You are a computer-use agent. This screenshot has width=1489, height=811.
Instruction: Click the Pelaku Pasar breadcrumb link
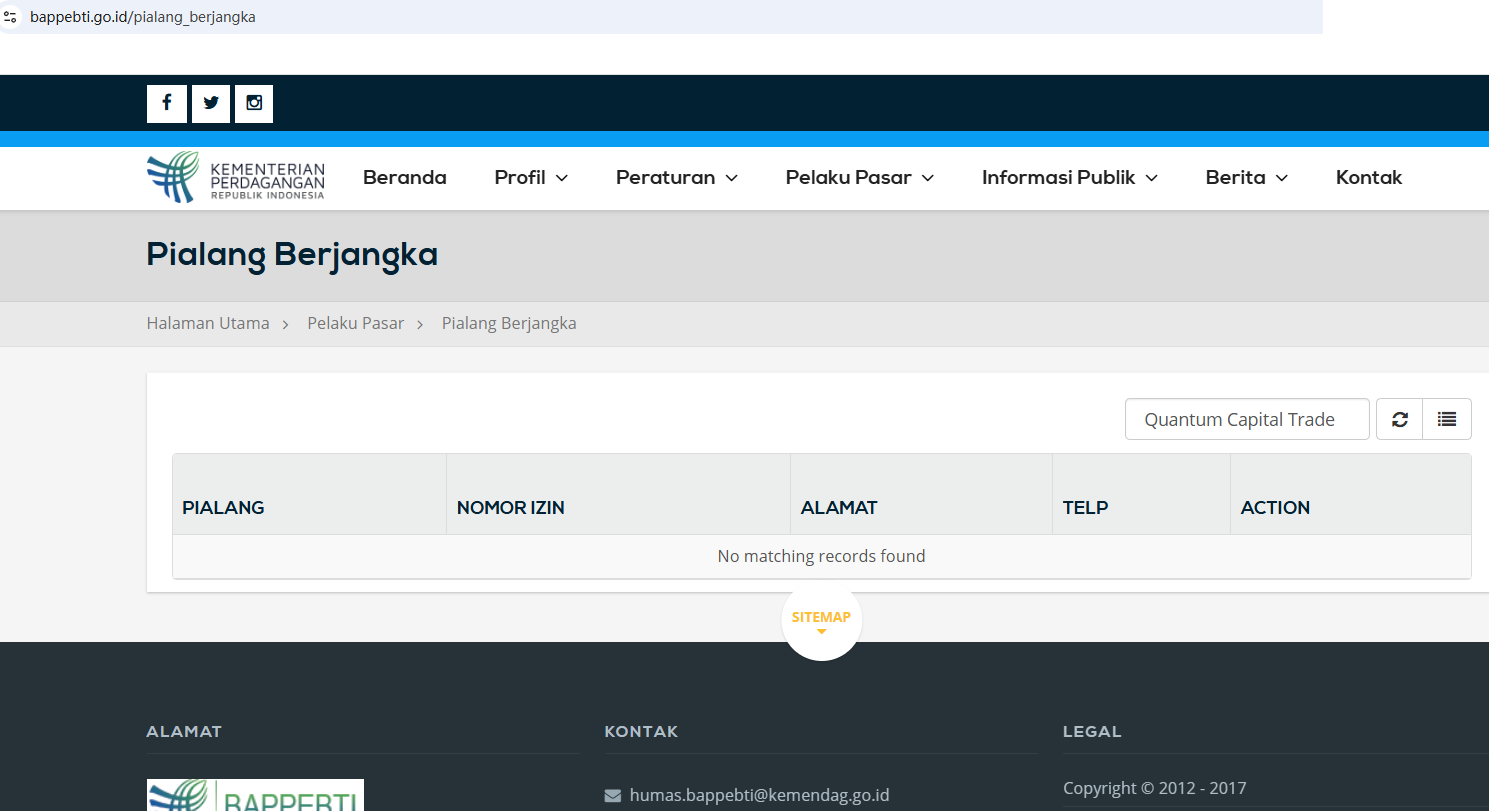[356, 323]
